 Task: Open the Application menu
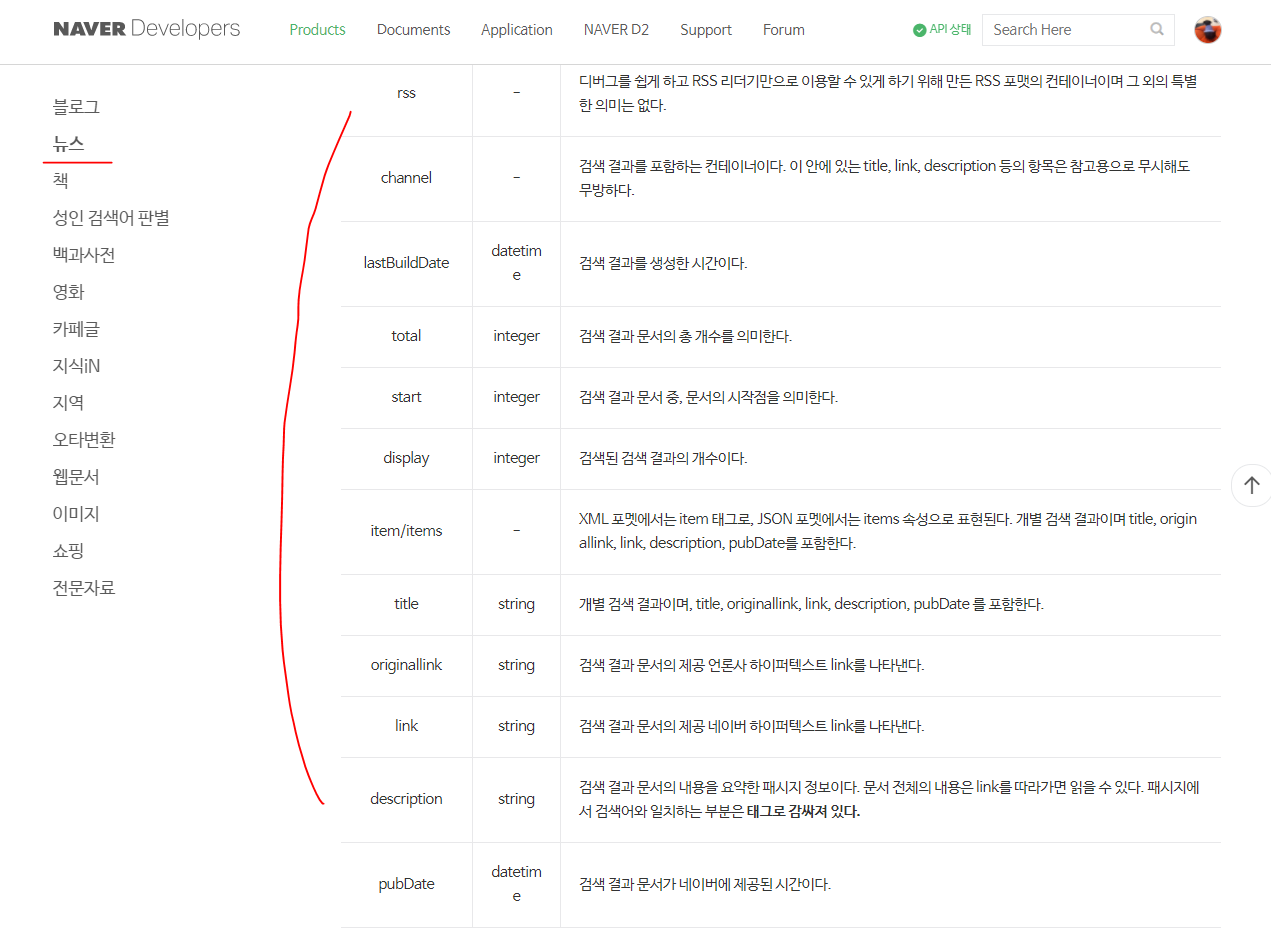pos(516,29)
